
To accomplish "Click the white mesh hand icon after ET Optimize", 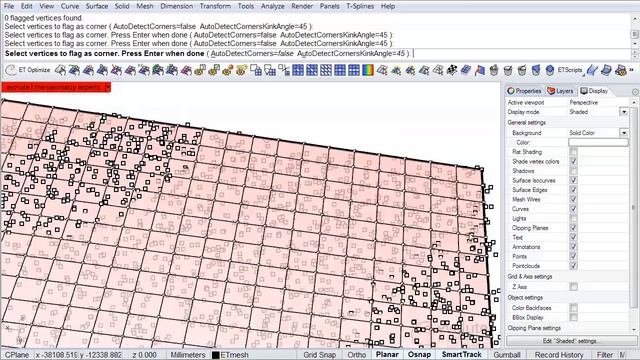I will click(x=60, y=70).
